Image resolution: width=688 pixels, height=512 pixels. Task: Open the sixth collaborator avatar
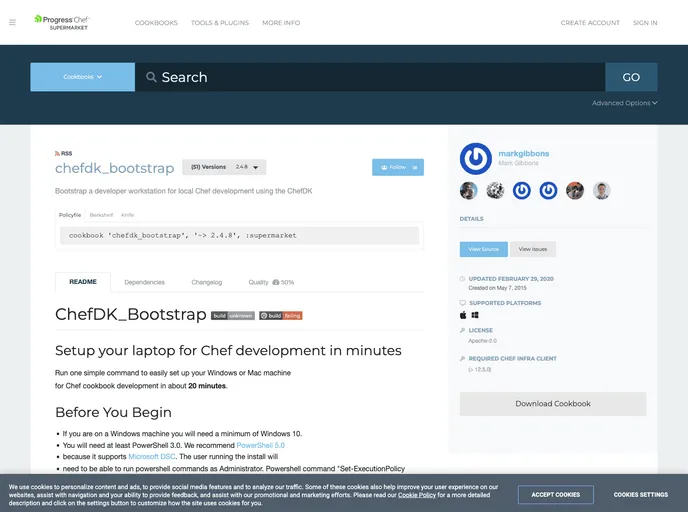602,191
